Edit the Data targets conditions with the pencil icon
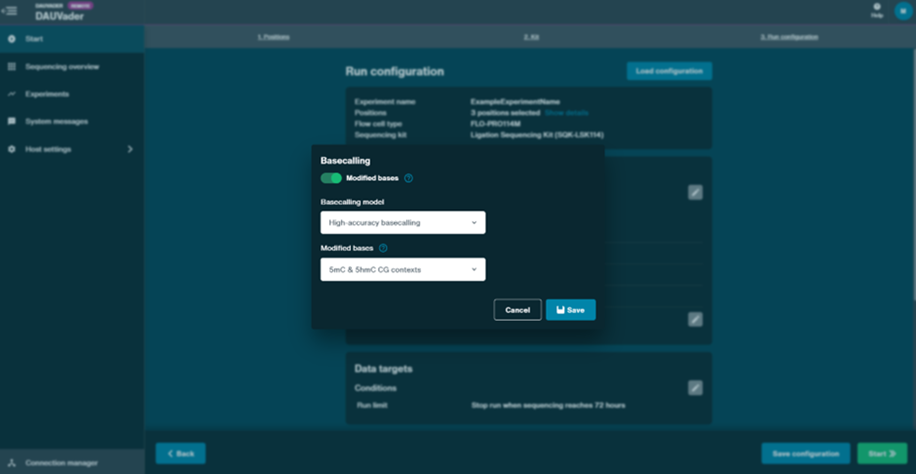916x474 pixels. tap(695, 387)
